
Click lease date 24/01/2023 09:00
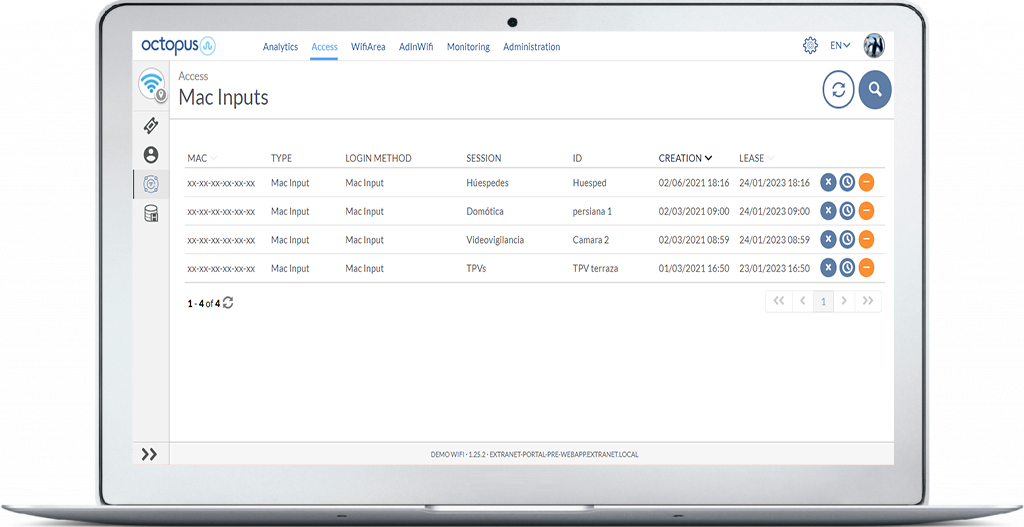pos(775,212)
